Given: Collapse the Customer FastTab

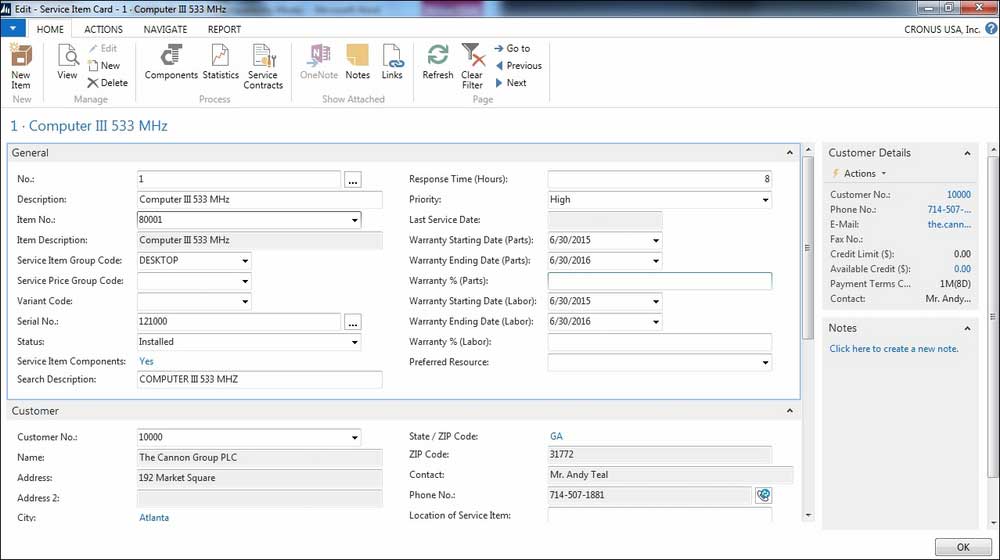Looking at the screenshot, I should tap(790, 411).
